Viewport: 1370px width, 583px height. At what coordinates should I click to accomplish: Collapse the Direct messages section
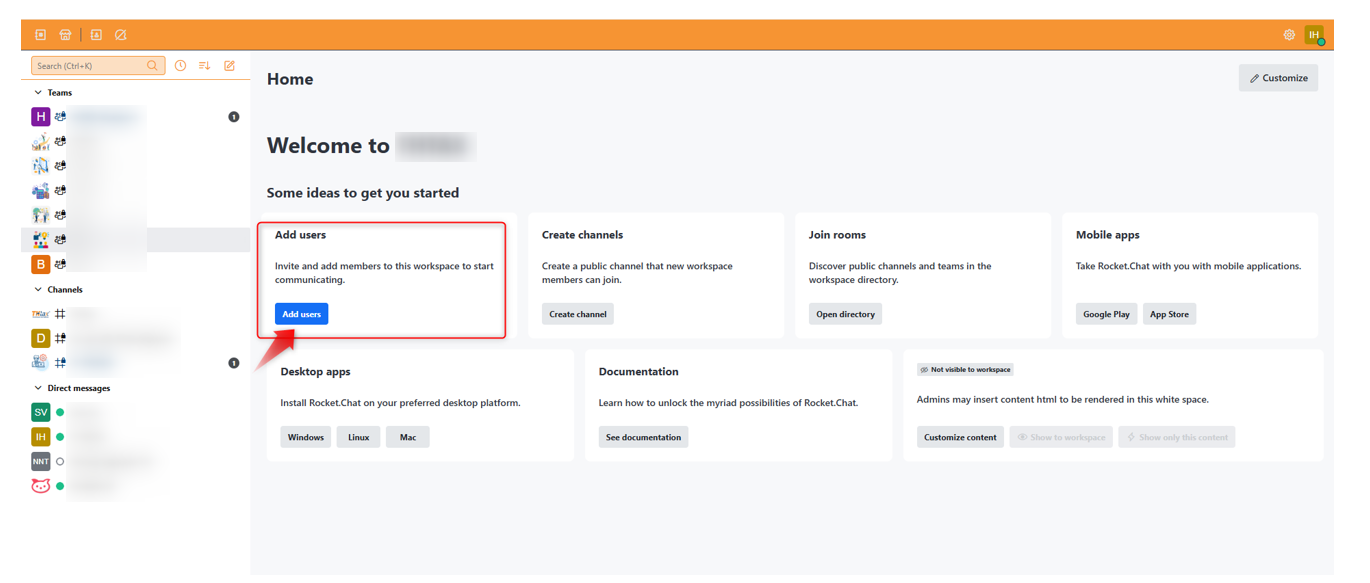click(38, 388)
